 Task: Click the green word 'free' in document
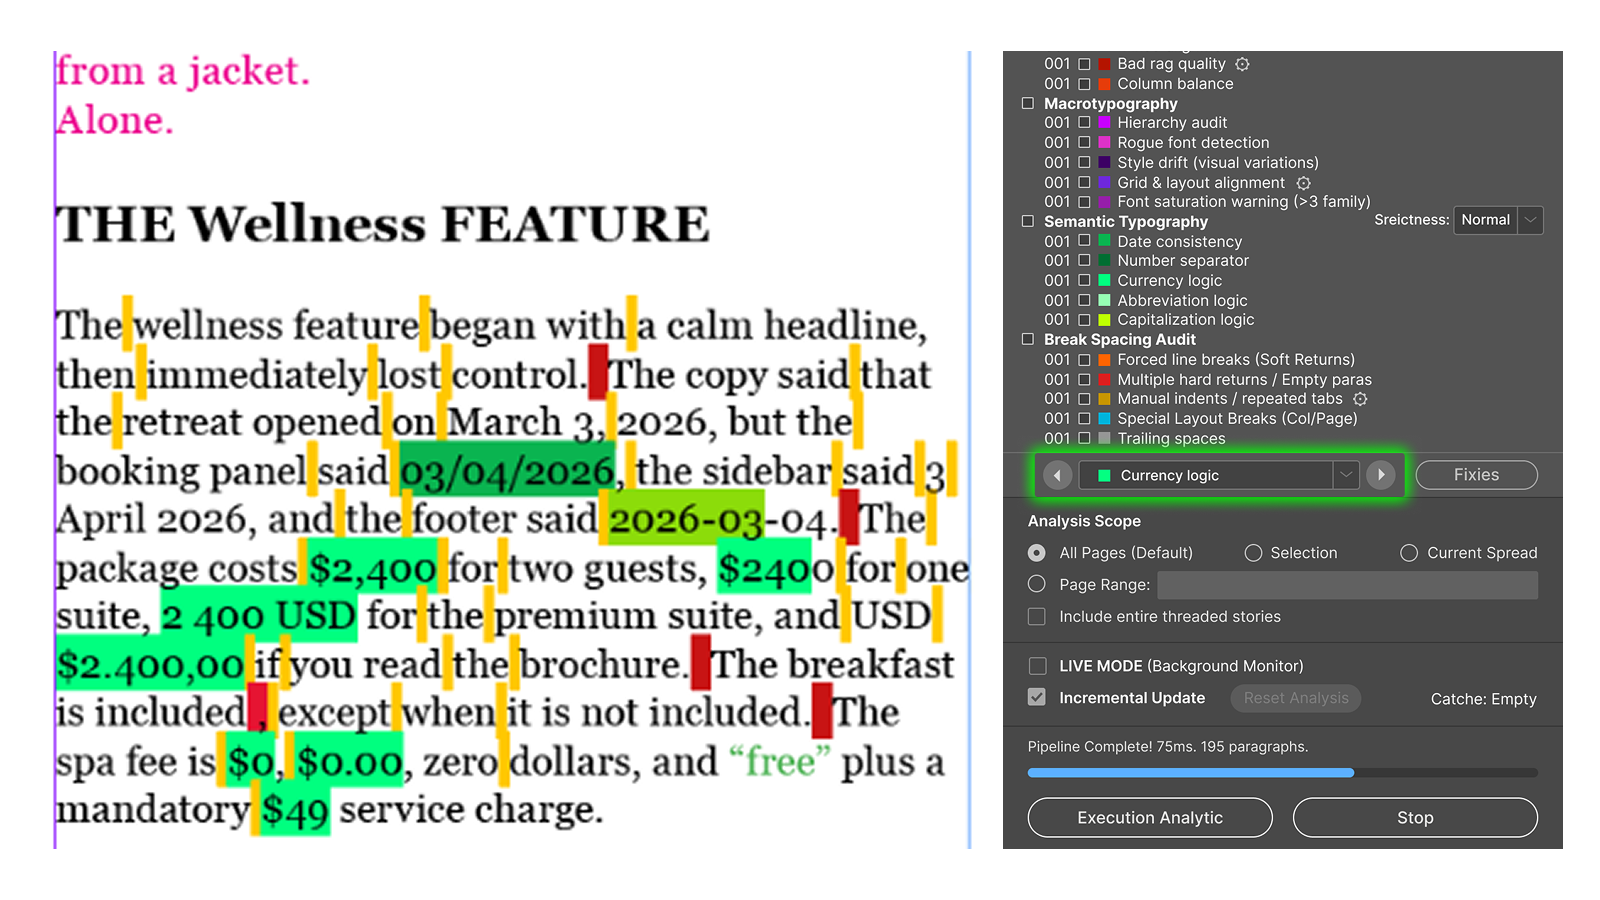tap(780, 762)
